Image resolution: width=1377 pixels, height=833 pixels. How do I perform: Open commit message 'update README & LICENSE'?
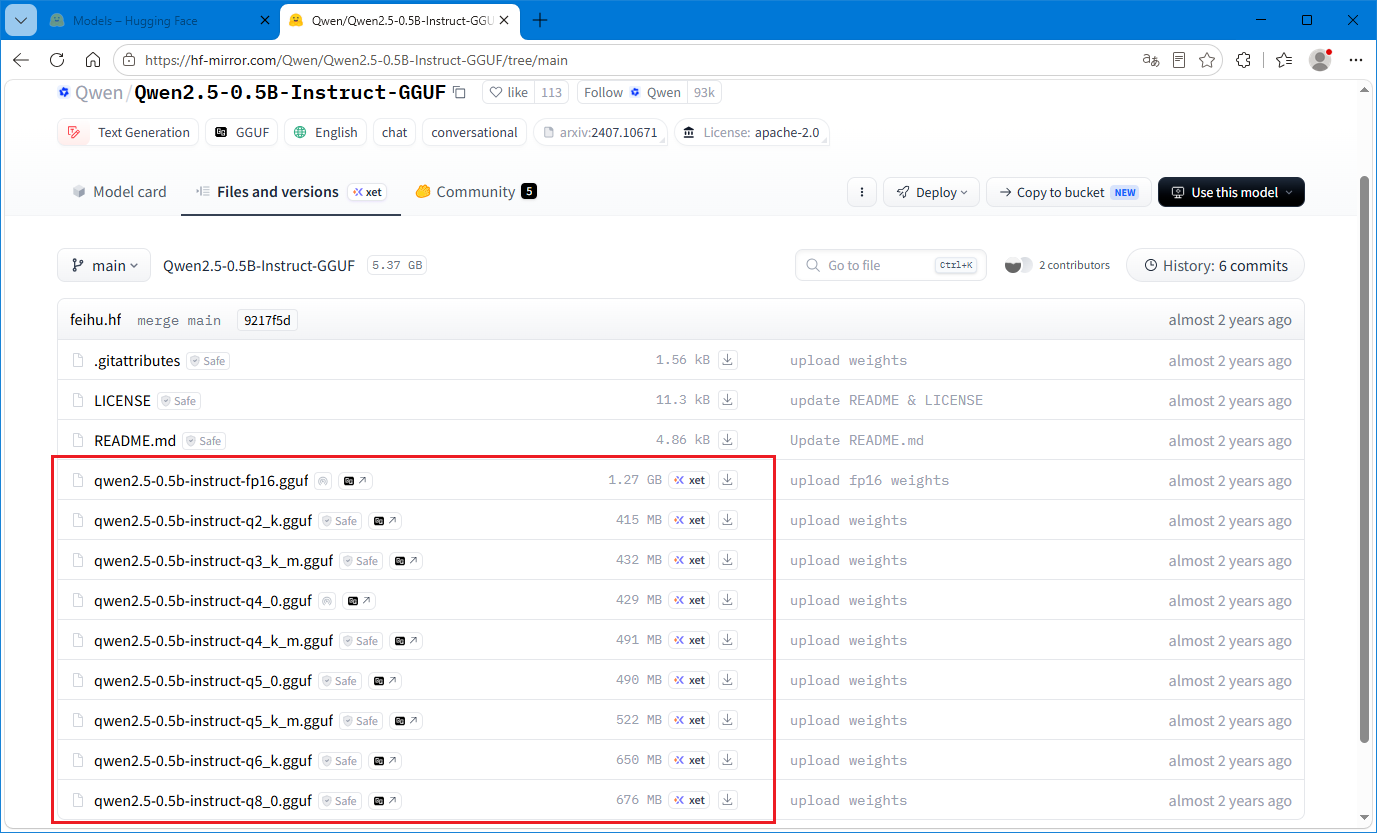pyautogui.click(x=886, y=400)
